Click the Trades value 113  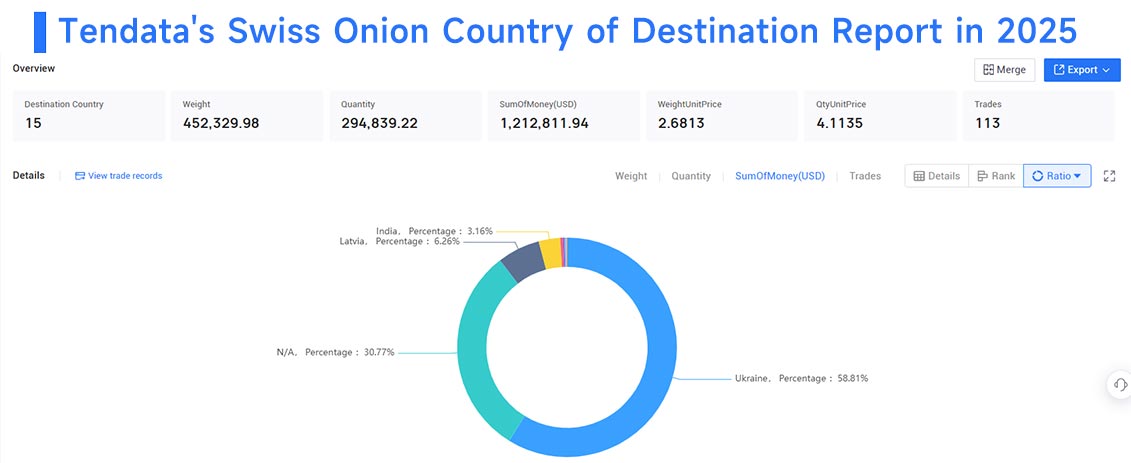click(987, 123)
